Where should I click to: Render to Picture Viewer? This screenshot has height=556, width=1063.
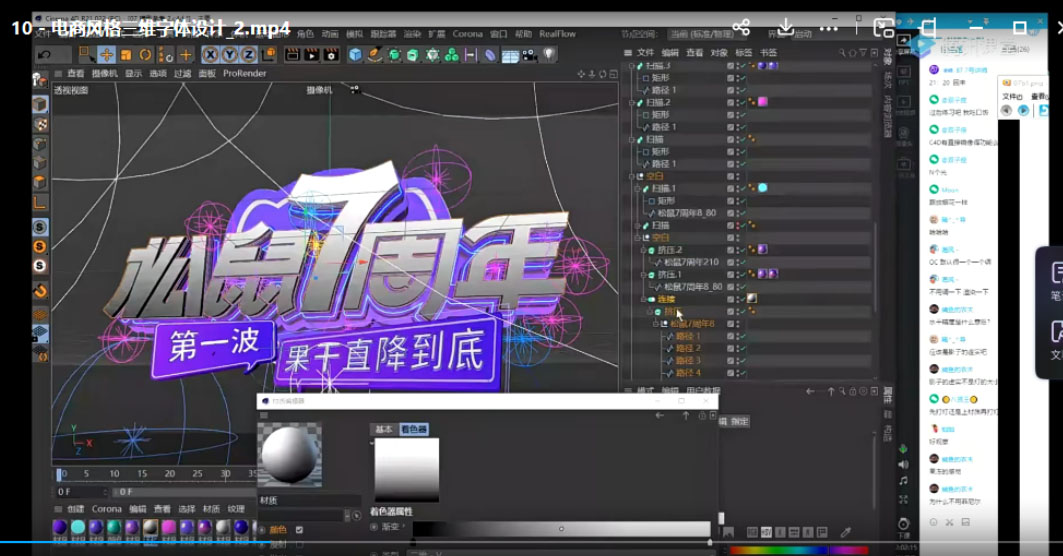coord(311,54)
